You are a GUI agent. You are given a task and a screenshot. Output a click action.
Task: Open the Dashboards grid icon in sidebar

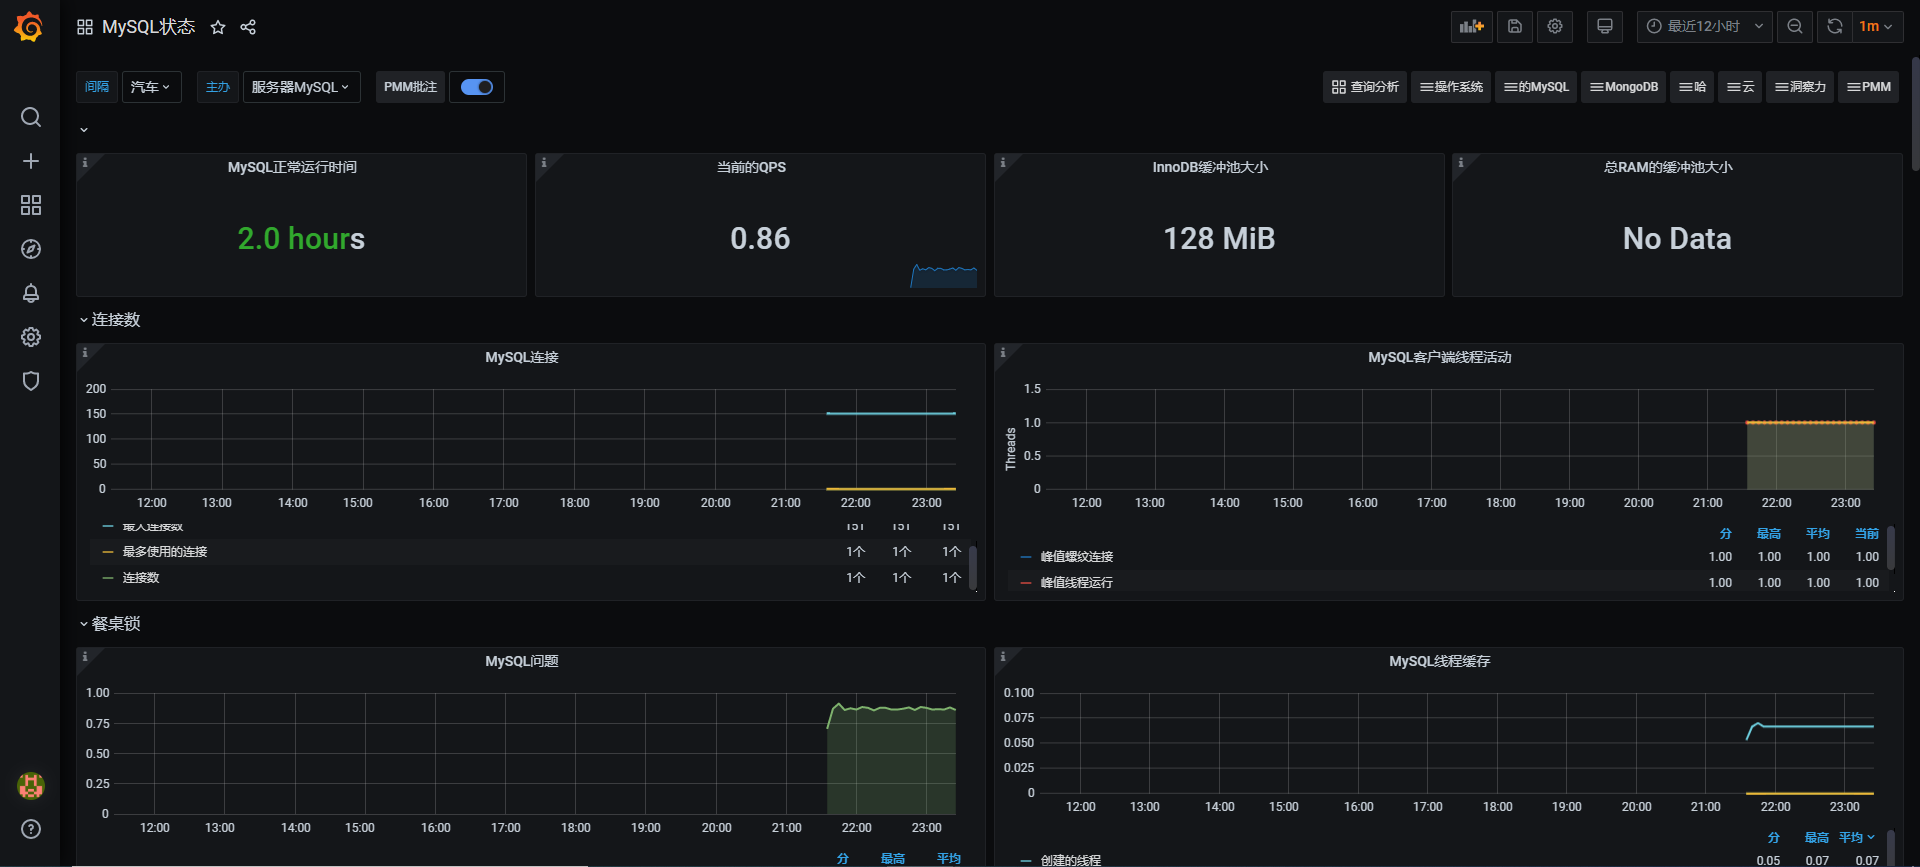tap(31, 205)
